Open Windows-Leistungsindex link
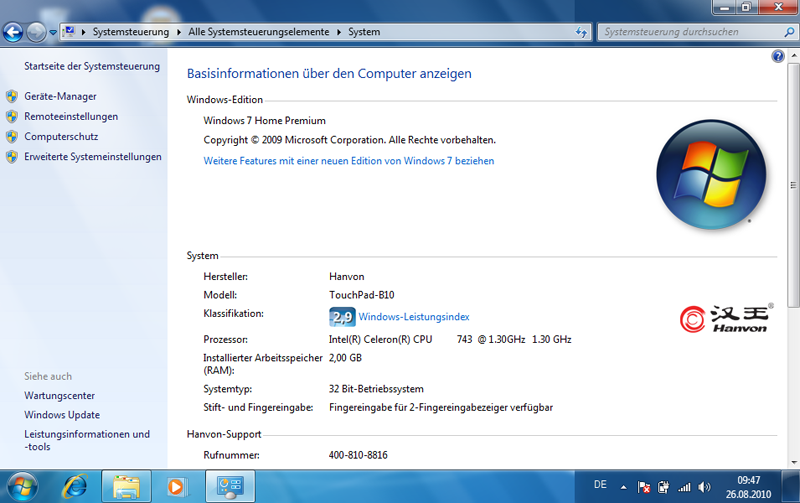The image size is (800, 503). click(x=414, y=317)
